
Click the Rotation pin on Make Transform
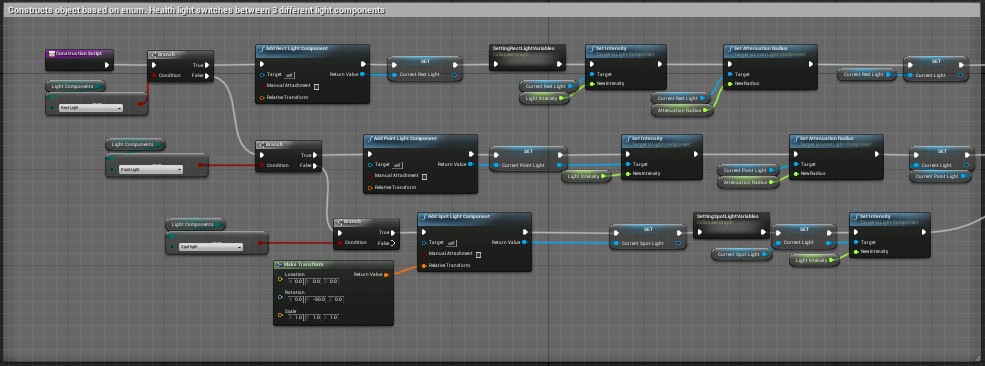coord(280,296)
